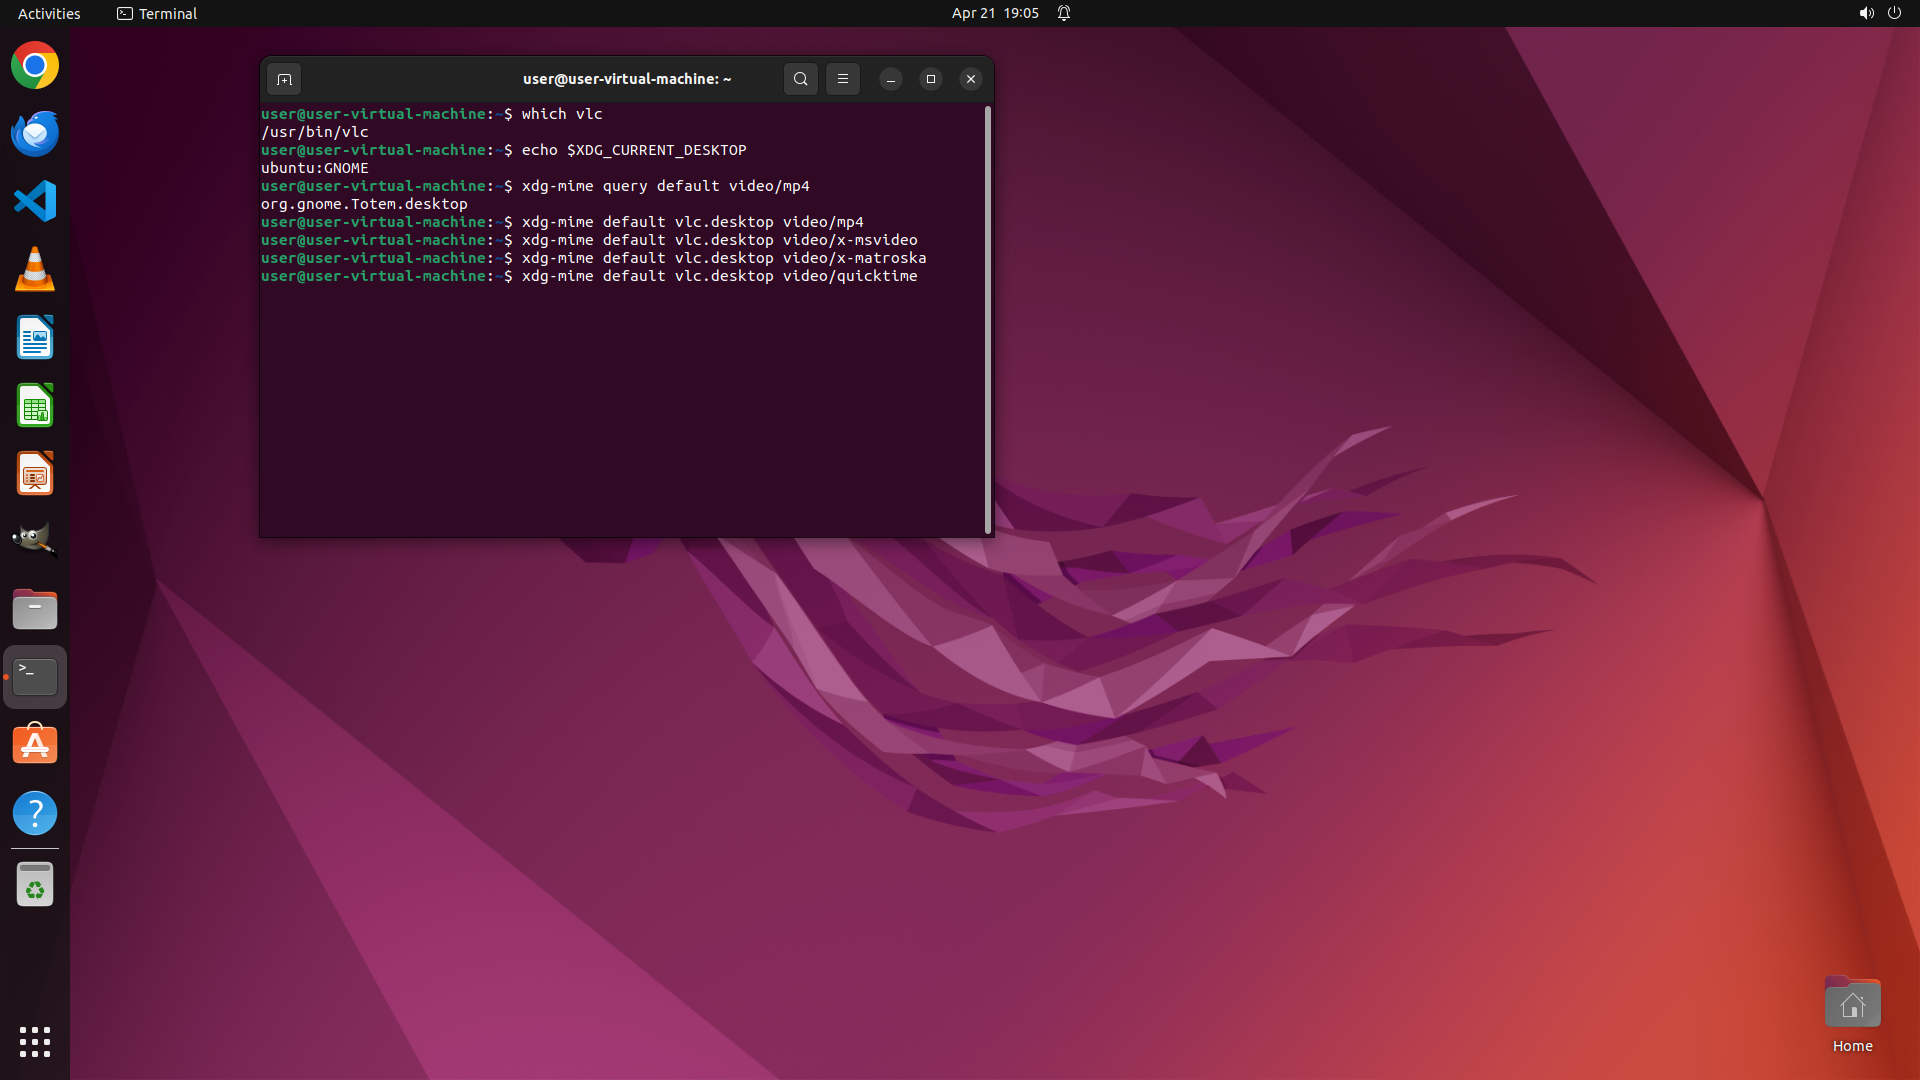Screen dimensions: 1920x1080
Task: Open the Trash from the dock
Action: point(35,884)
